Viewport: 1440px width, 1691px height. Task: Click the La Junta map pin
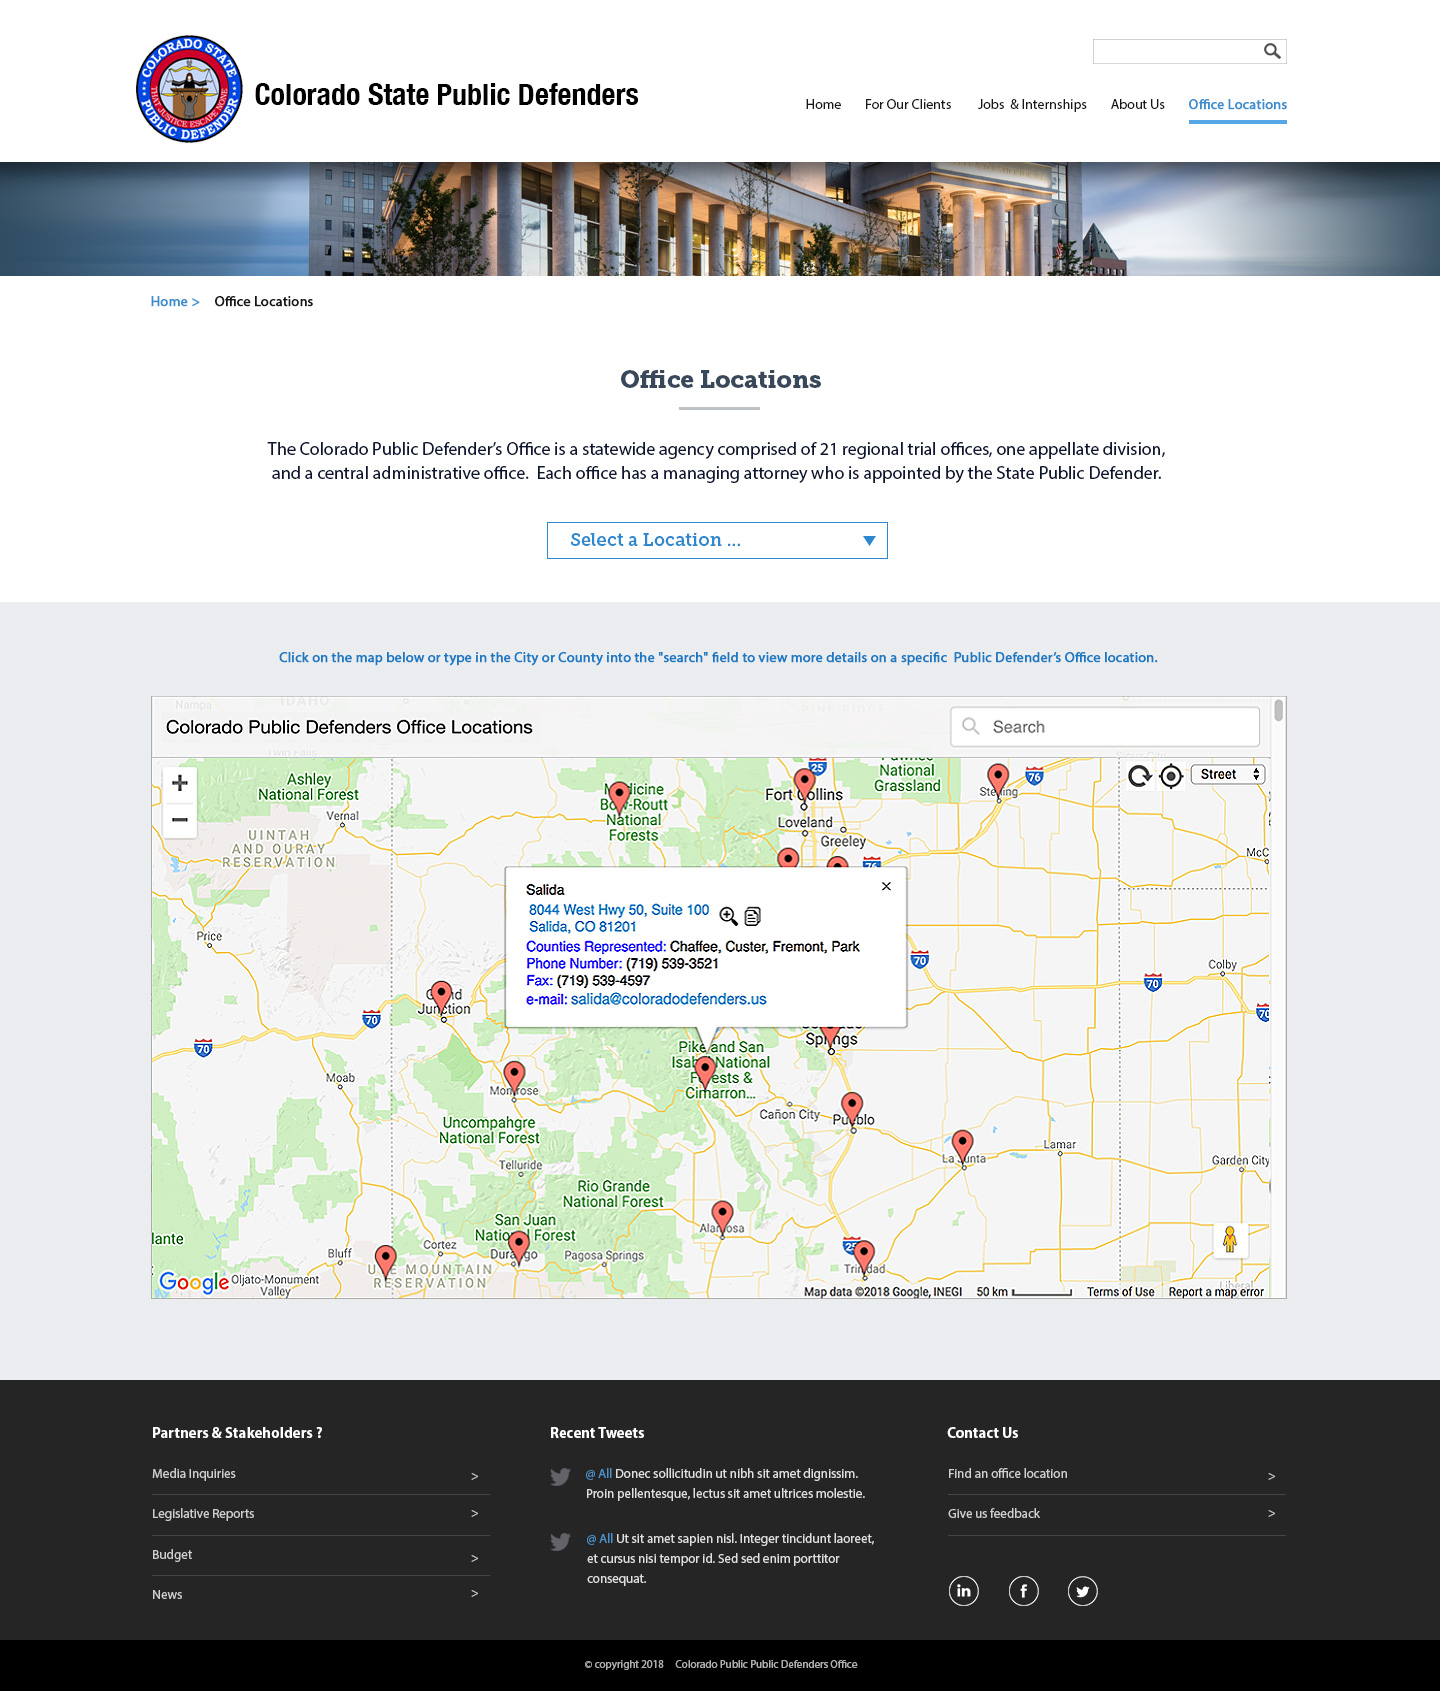pyautogui.click(x=962, y=1146)
